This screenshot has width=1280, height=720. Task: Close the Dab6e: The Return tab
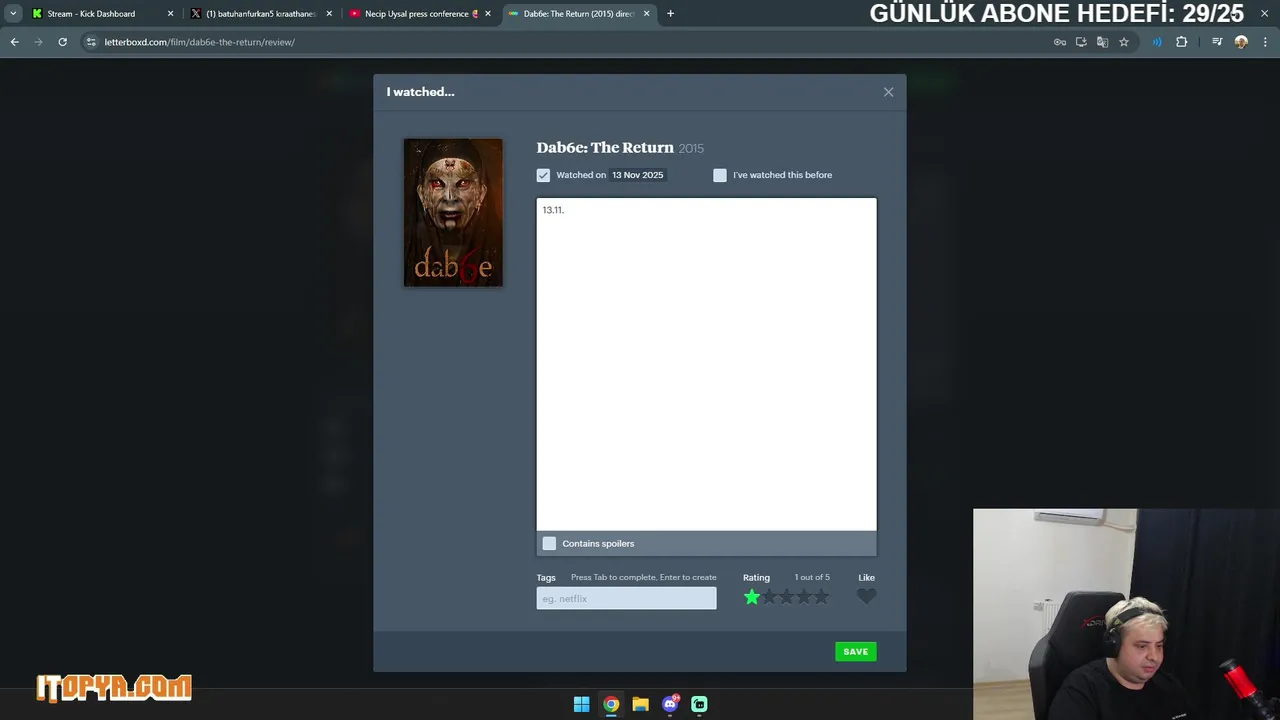646,14
